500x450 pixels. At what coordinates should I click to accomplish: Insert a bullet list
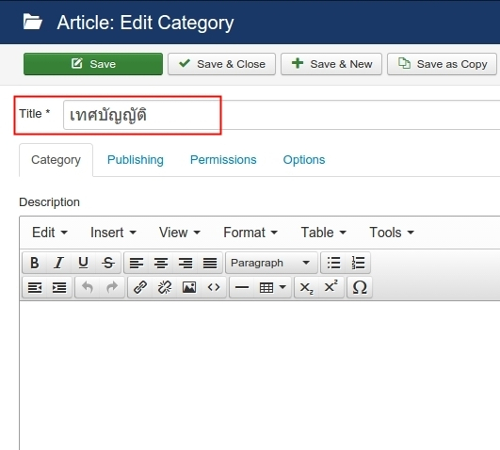point(333,263)
